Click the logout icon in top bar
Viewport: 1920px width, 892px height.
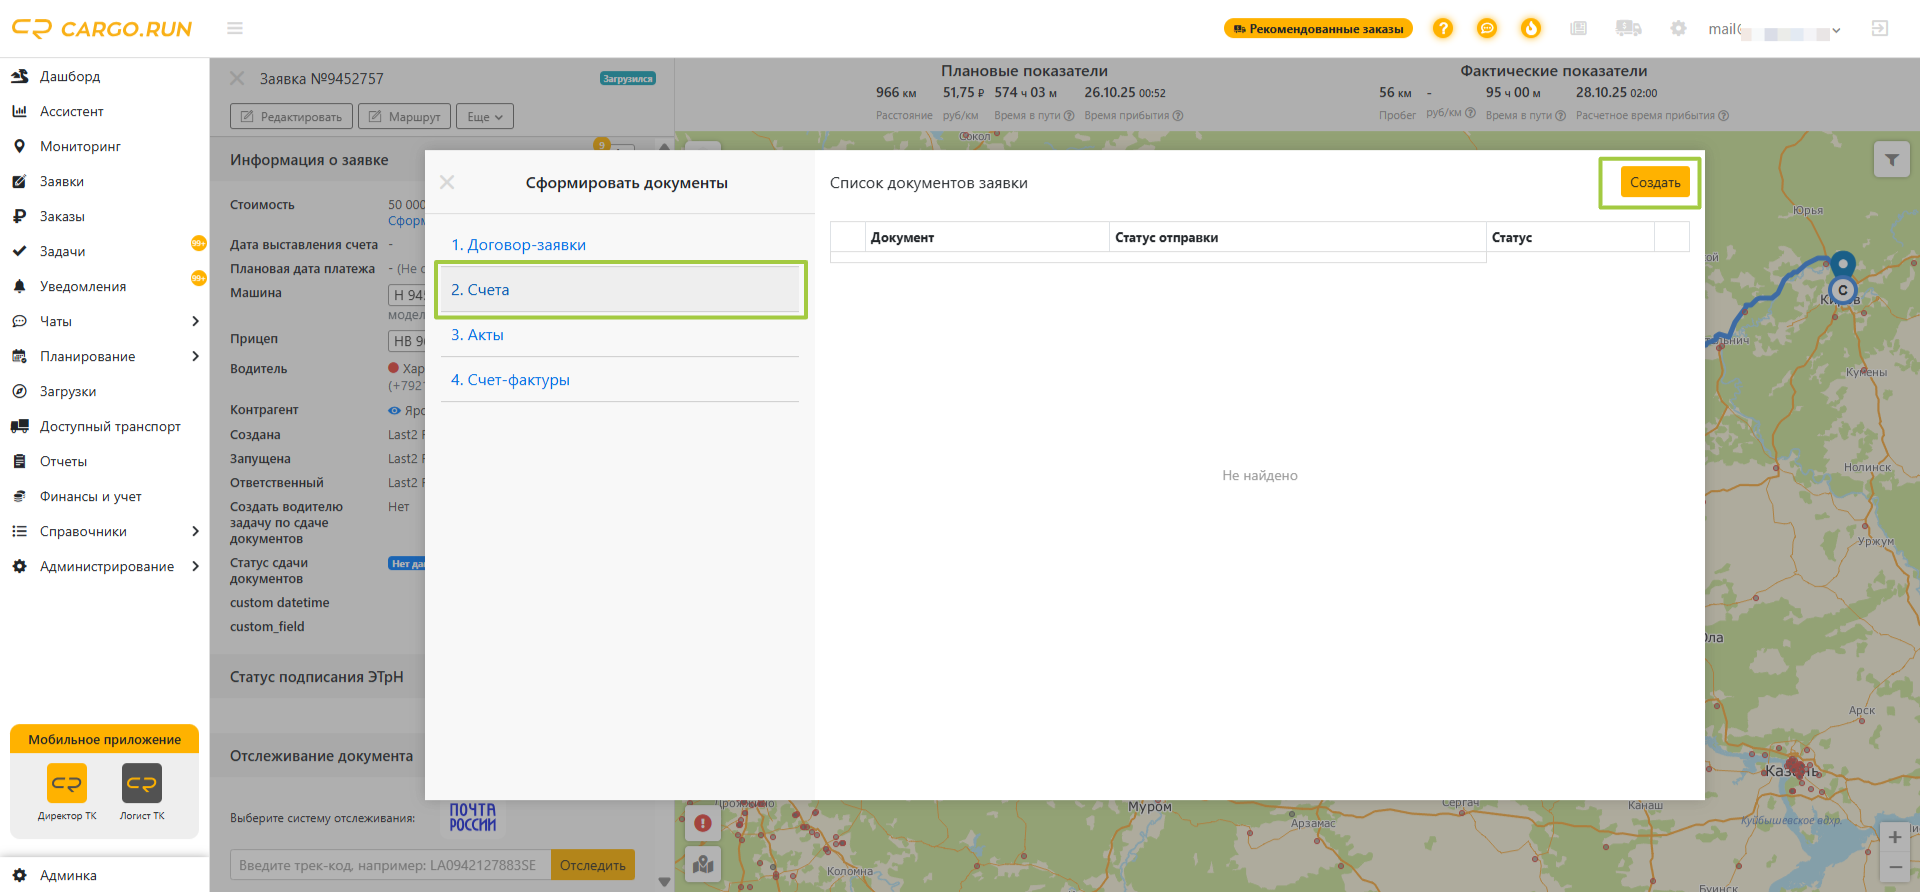pyautogui.click(x=1880, y=28)
